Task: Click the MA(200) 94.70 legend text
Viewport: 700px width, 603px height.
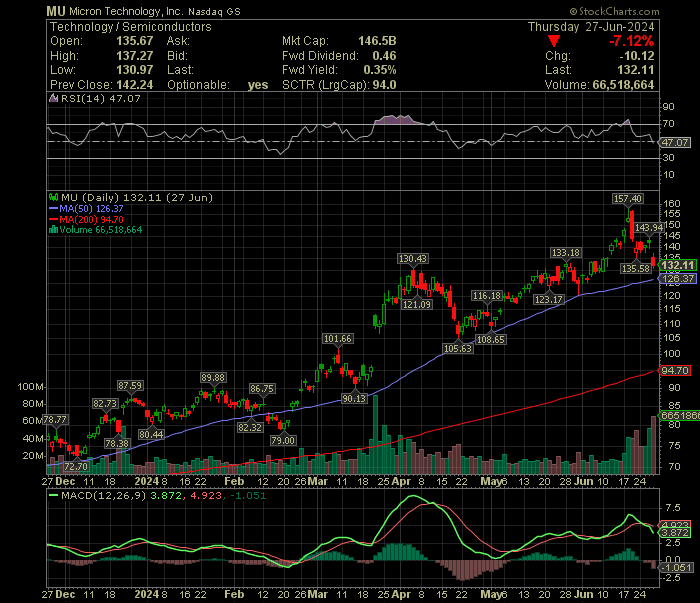Action: (91, 219)
